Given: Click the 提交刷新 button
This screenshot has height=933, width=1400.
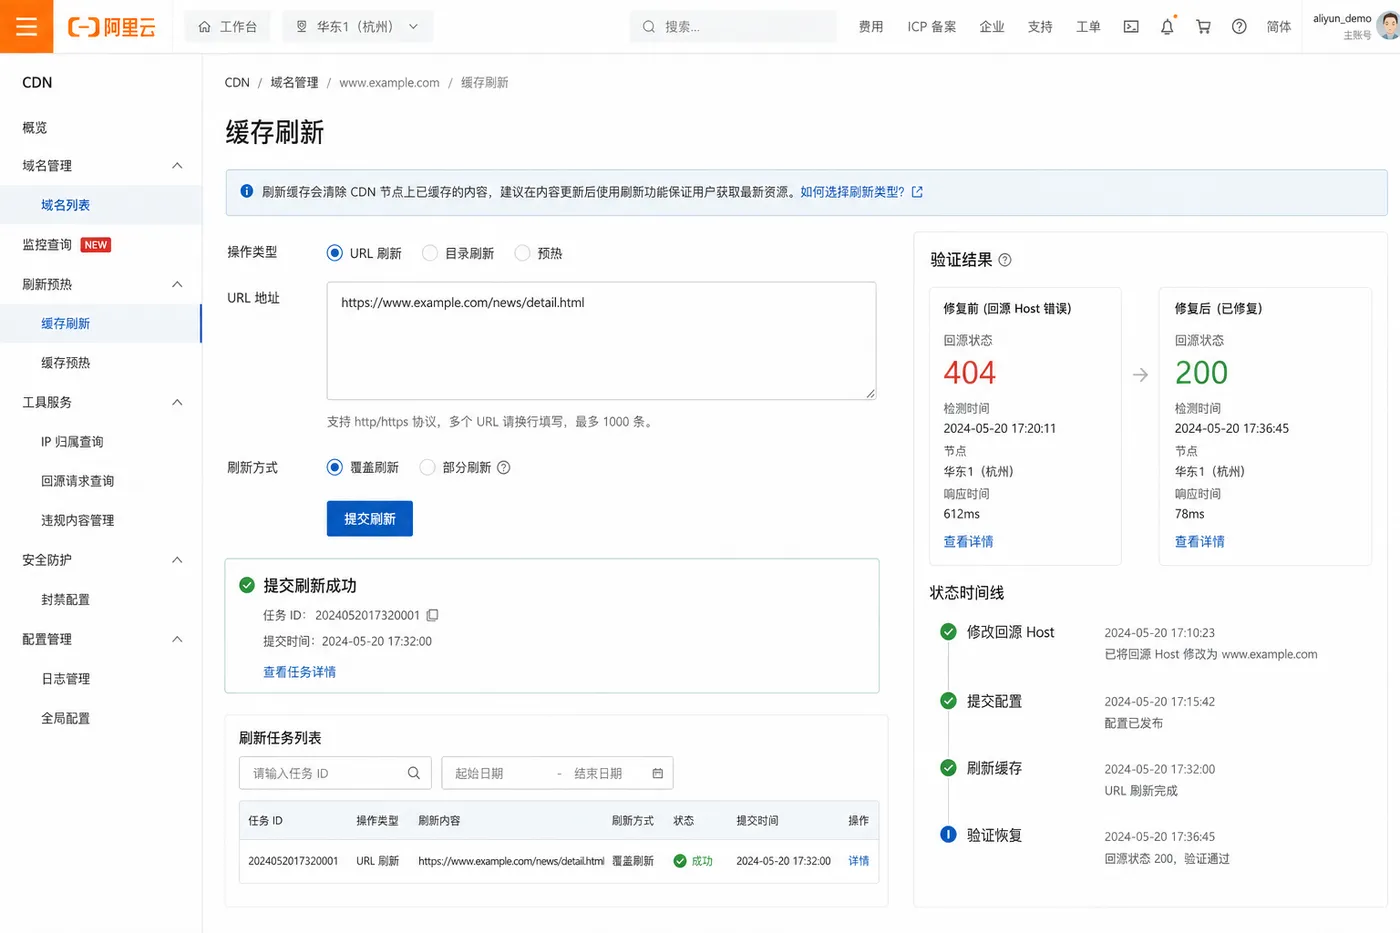Looking at the screenshot, I should pos(370,518).
